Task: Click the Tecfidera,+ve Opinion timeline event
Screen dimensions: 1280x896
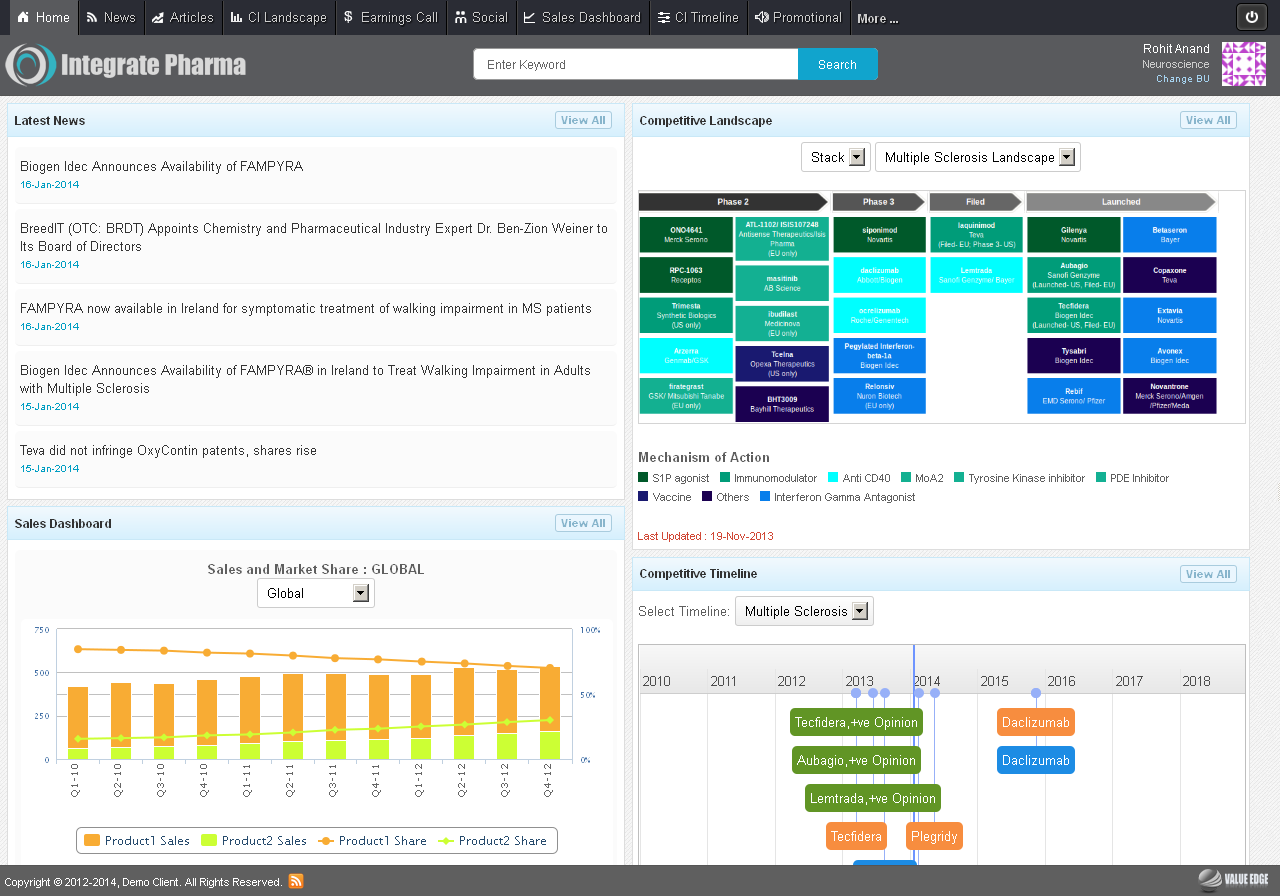Action: (x=856, y=722)
